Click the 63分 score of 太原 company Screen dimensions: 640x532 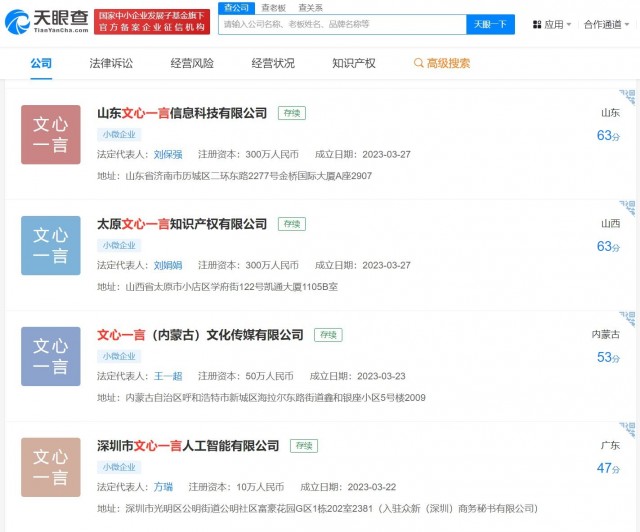click(608, 246)
